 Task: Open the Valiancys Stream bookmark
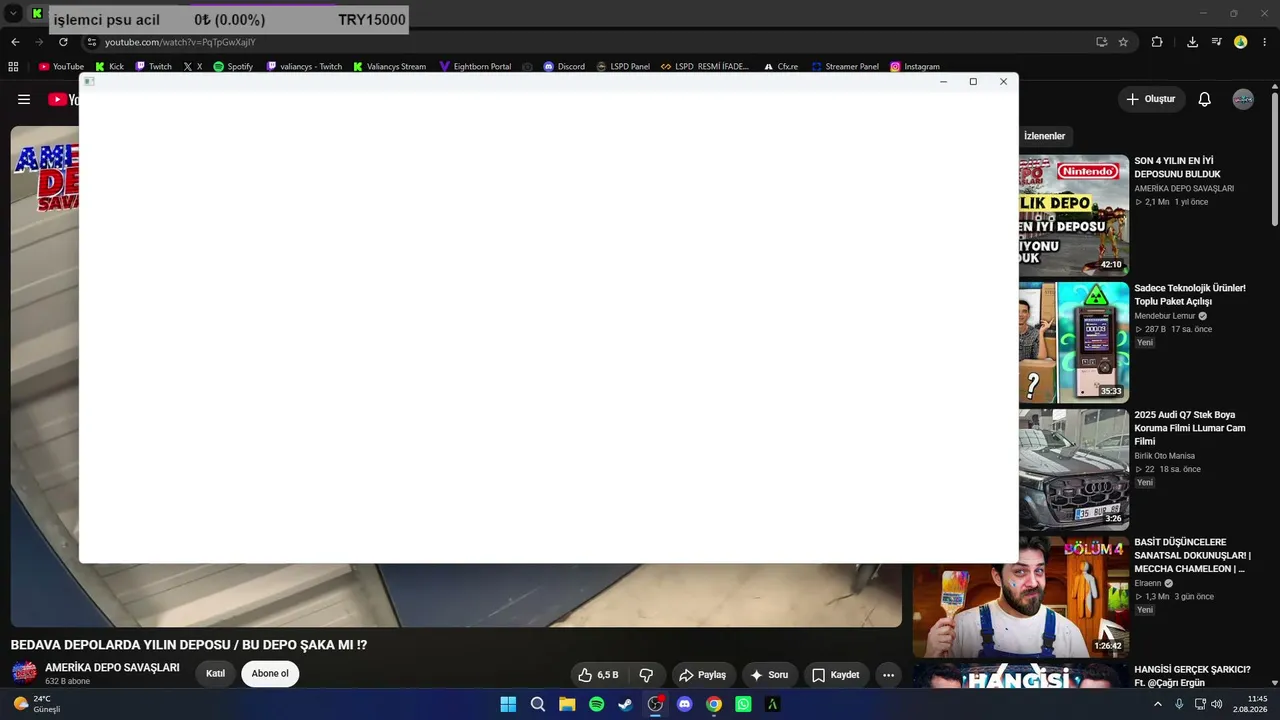click(389, 67)
